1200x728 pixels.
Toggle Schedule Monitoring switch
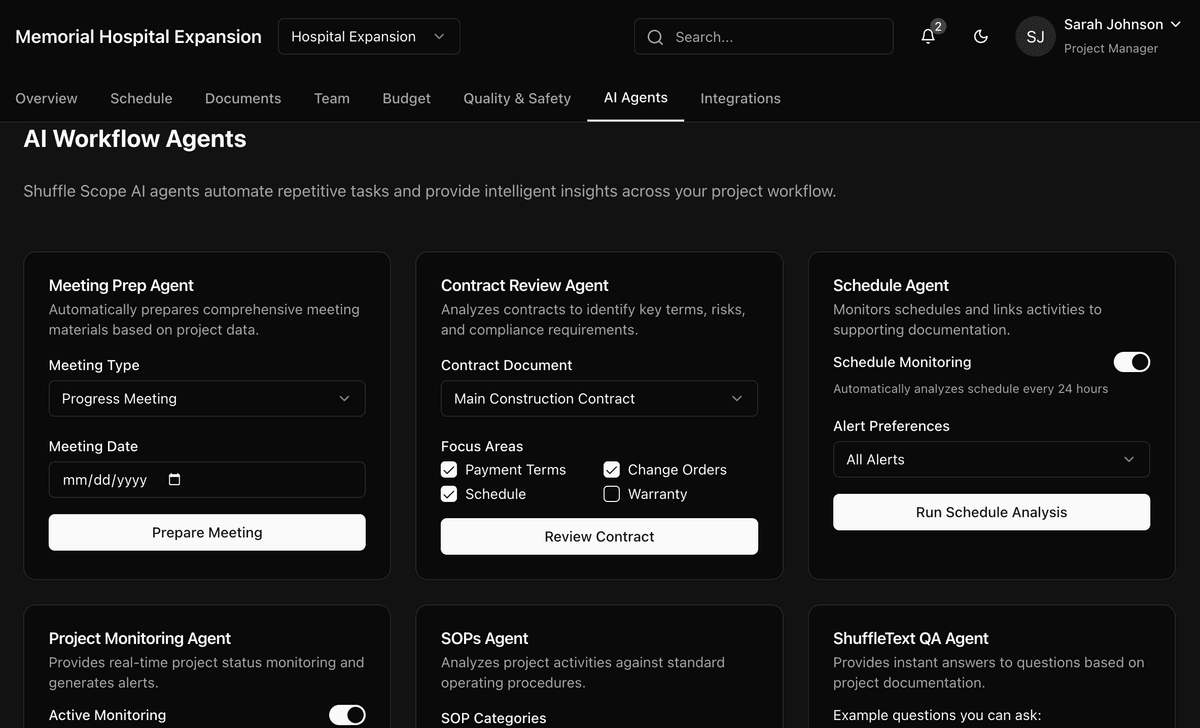coord(1132,362)
